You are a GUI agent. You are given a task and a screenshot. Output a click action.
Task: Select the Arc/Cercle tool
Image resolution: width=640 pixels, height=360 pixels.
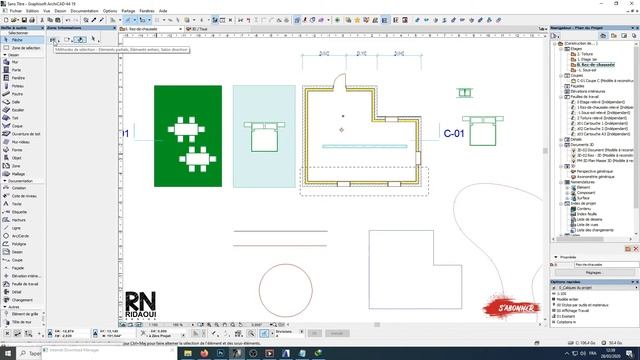pos(22,236)
